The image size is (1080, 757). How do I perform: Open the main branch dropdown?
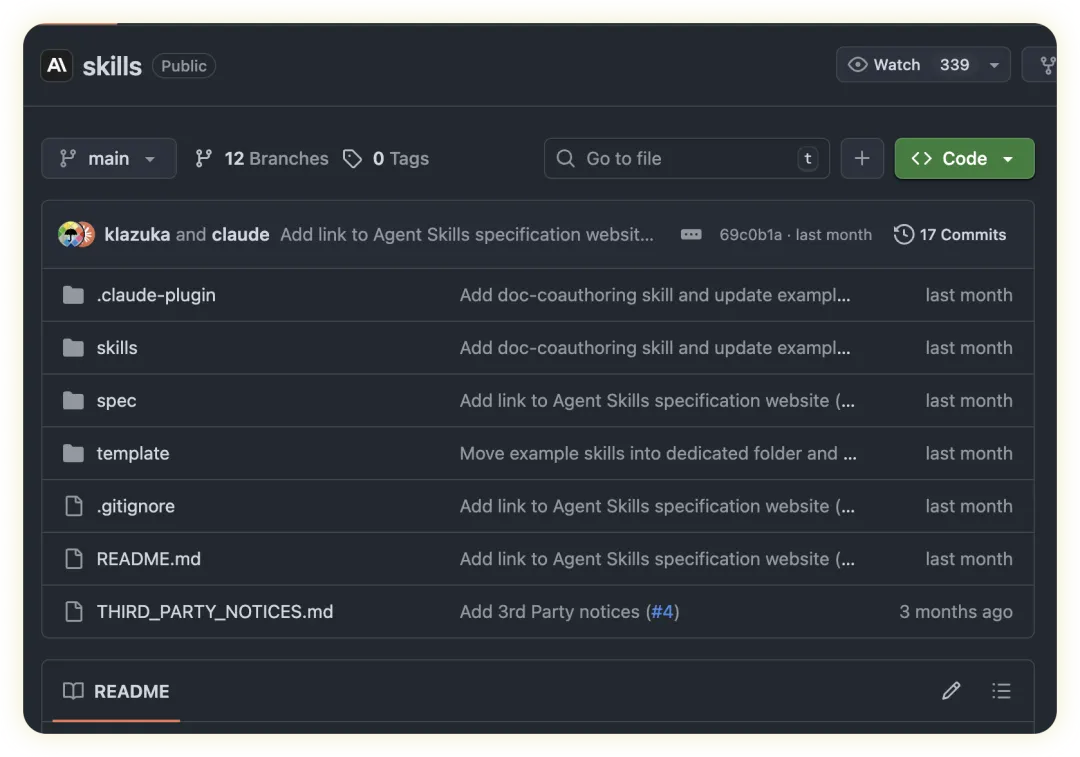[109, 159]
